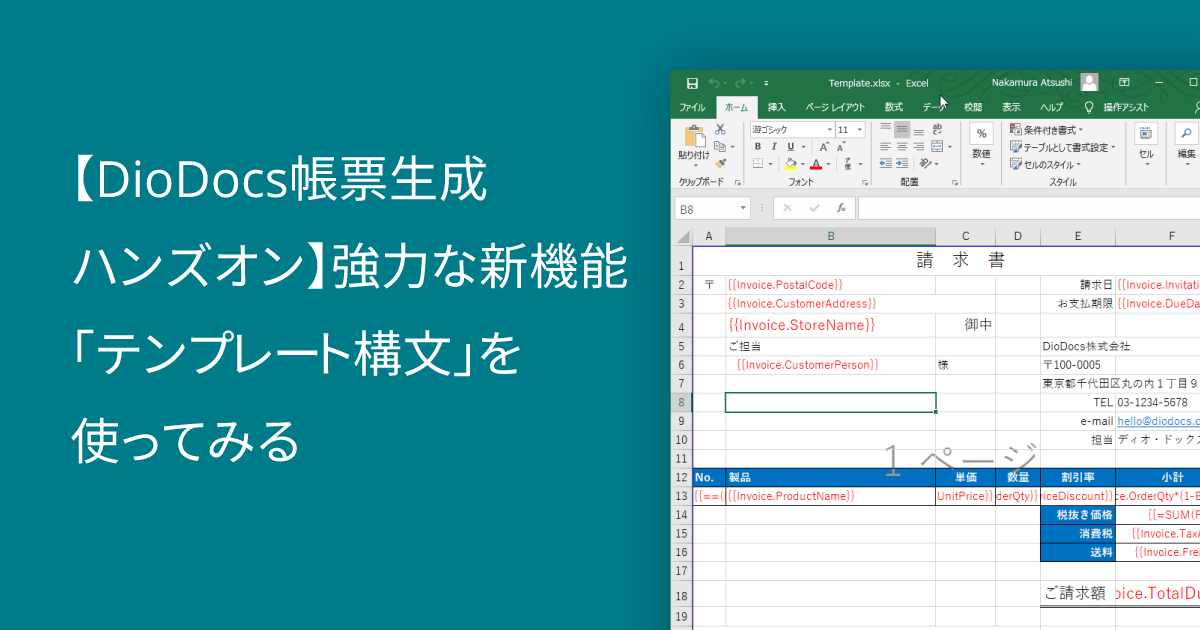Click Merge and Center icon

pos(936,146)
